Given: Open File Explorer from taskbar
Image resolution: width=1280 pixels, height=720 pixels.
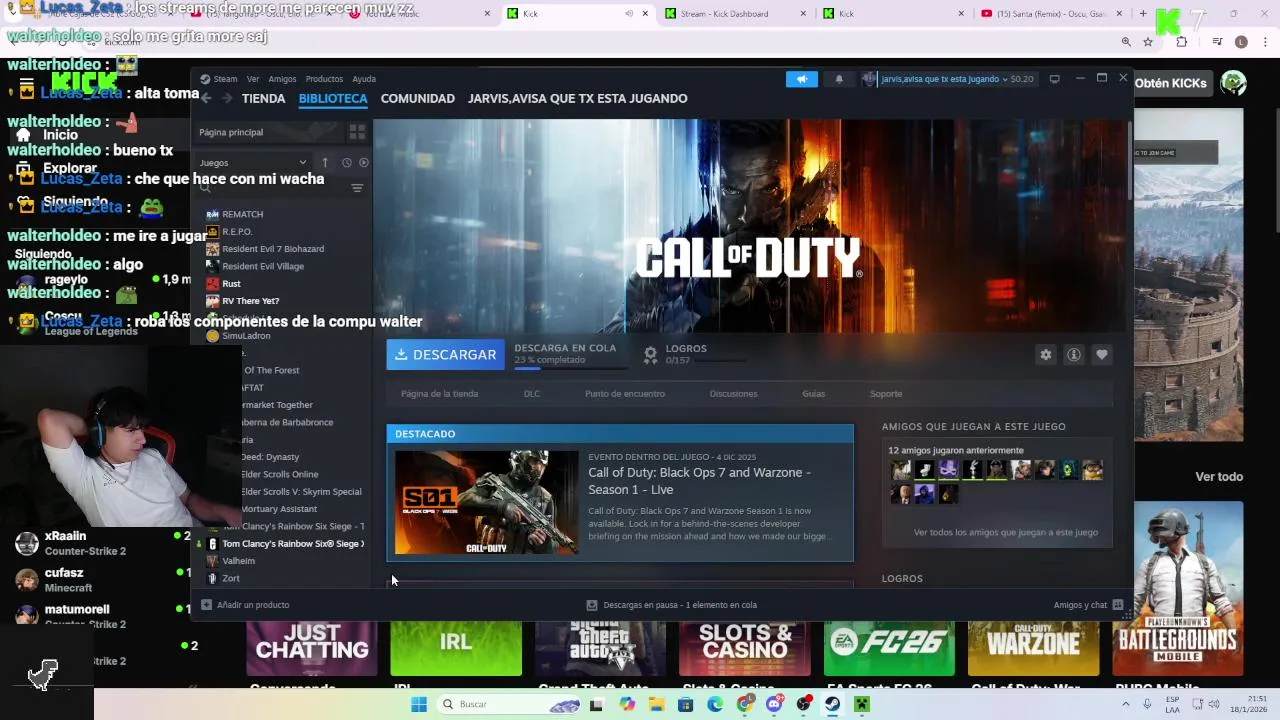Looking at the screenshot, I should pos(656,704).
